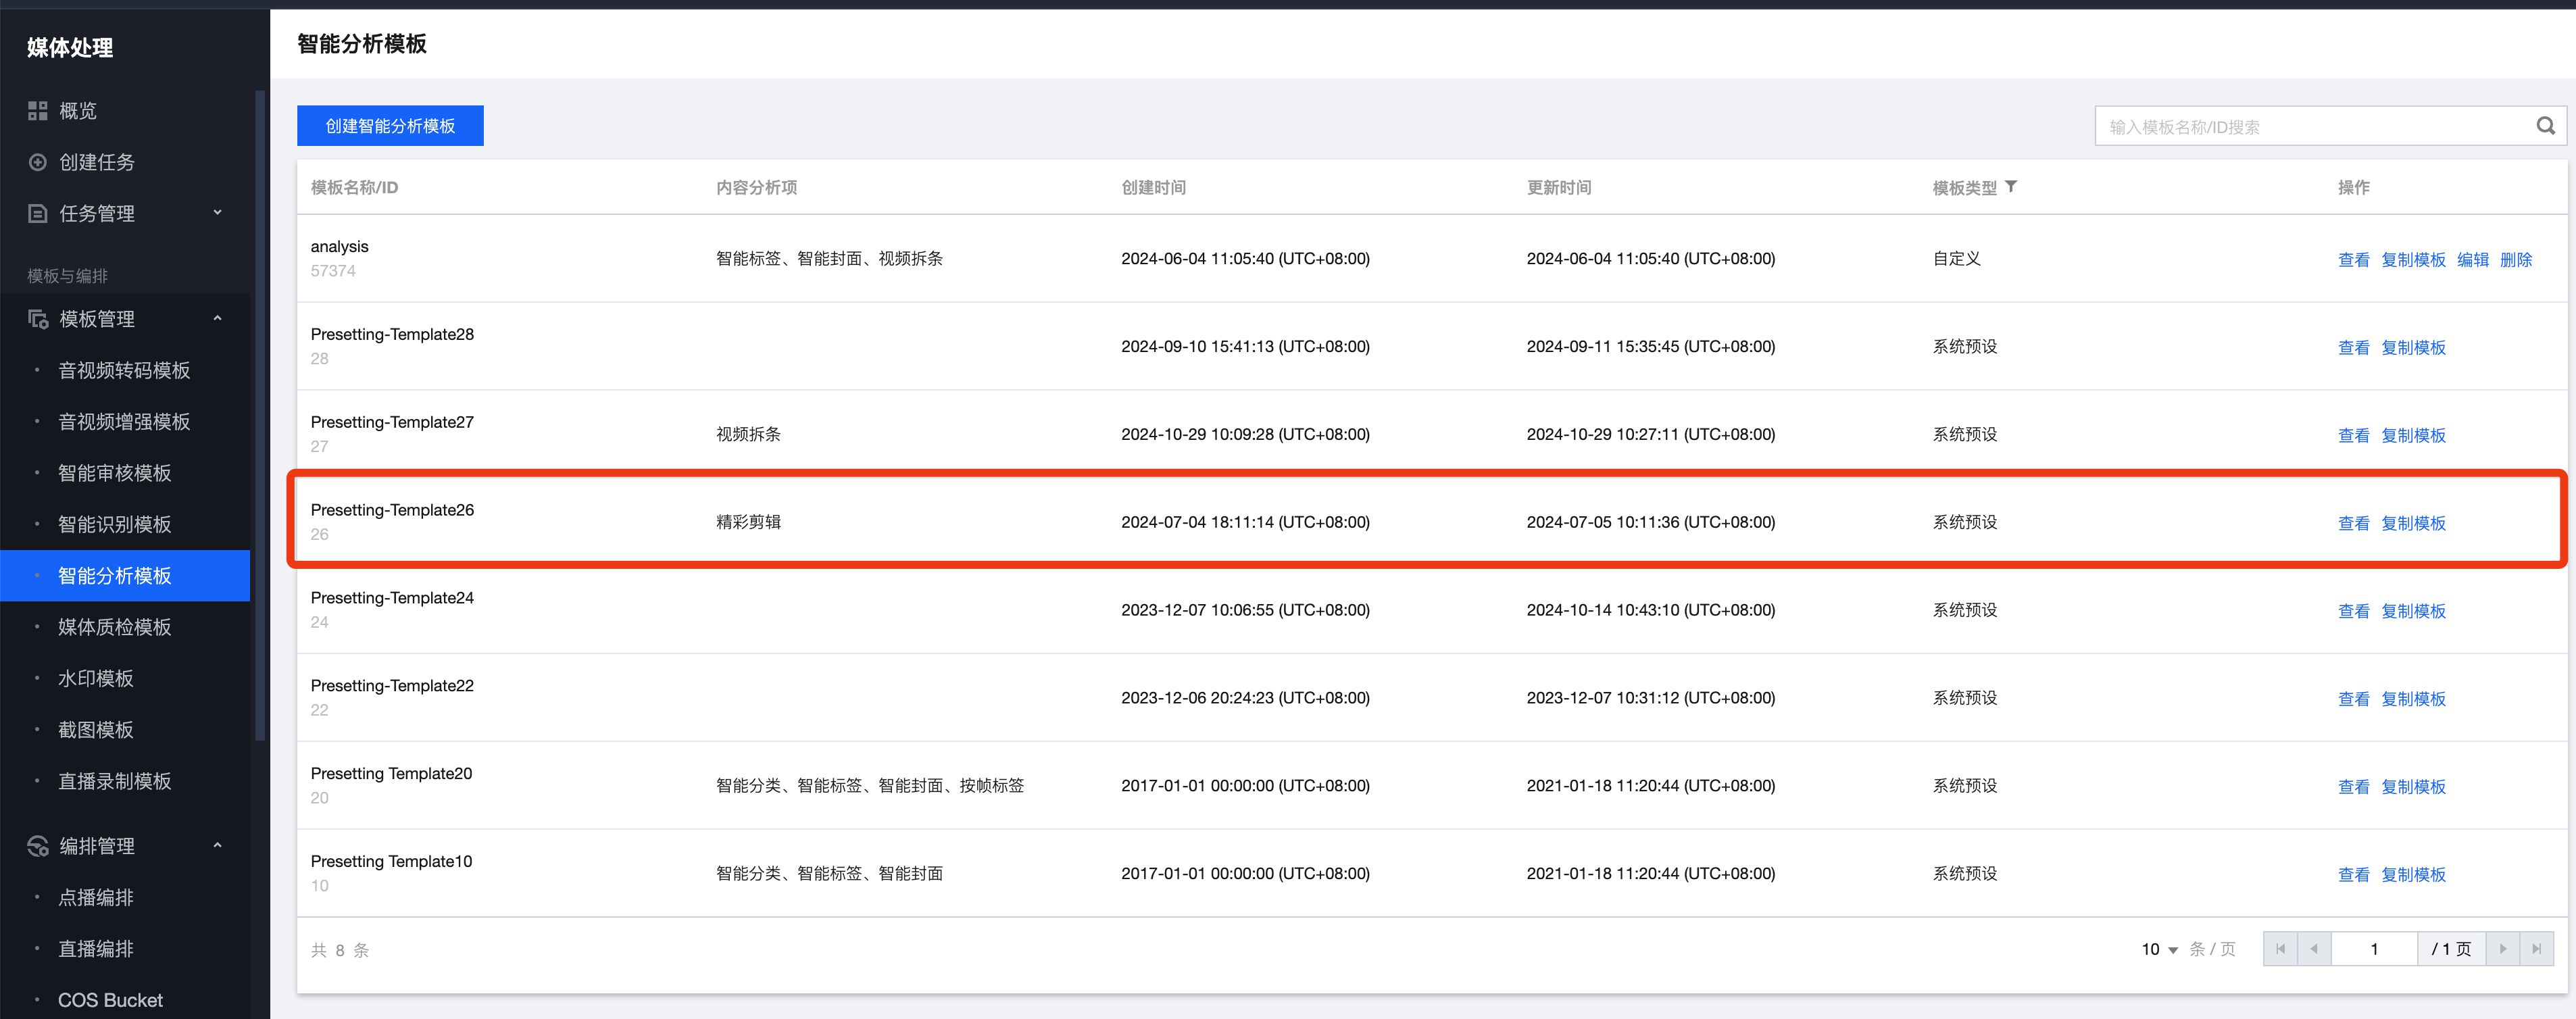Expand the 任务管理 submenu chevron

click(218, 213)
